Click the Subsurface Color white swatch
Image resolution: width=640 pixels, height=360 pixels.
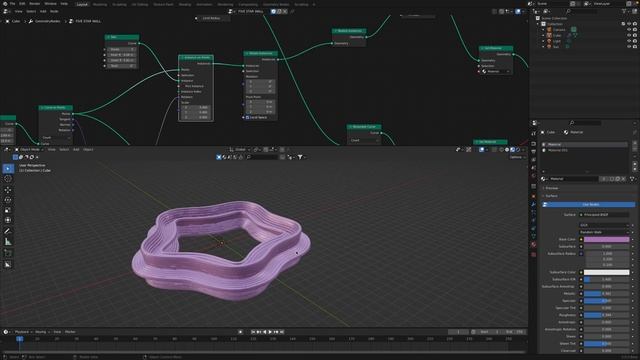coord(607,272)
